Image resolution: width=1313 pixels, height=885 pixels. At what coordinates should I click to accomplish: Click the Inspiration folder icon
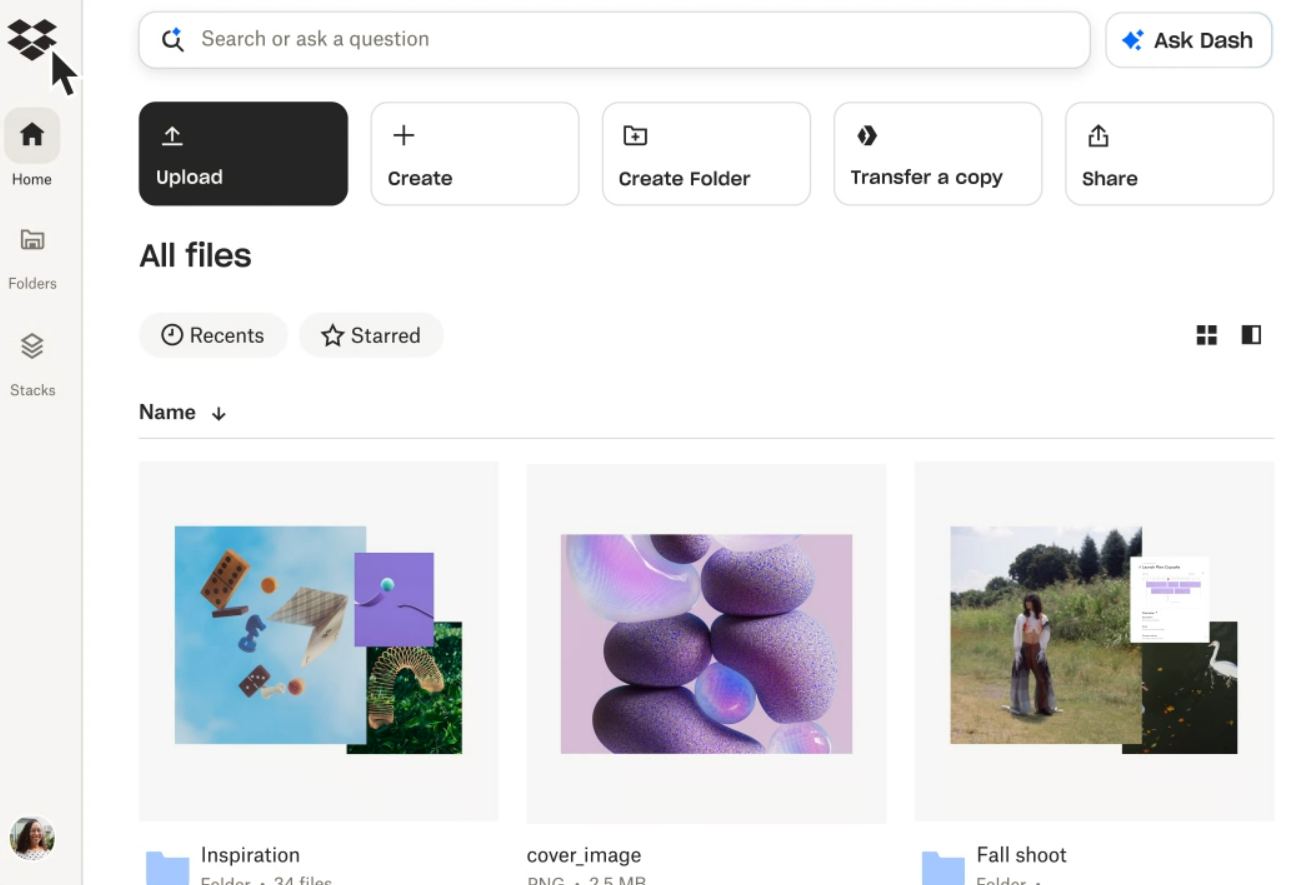(167, 868)
